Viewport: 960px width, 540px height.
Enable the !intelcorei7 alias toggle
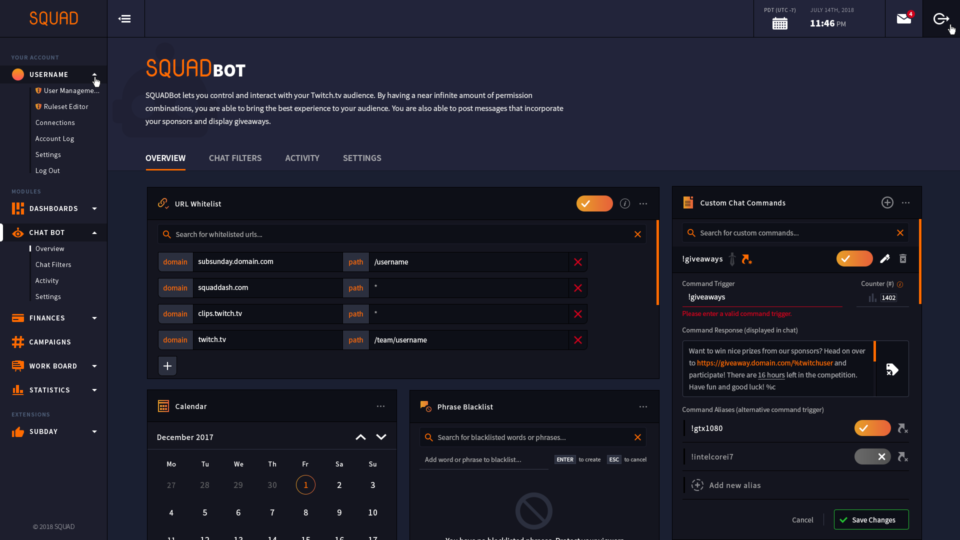tap(872, 457)
